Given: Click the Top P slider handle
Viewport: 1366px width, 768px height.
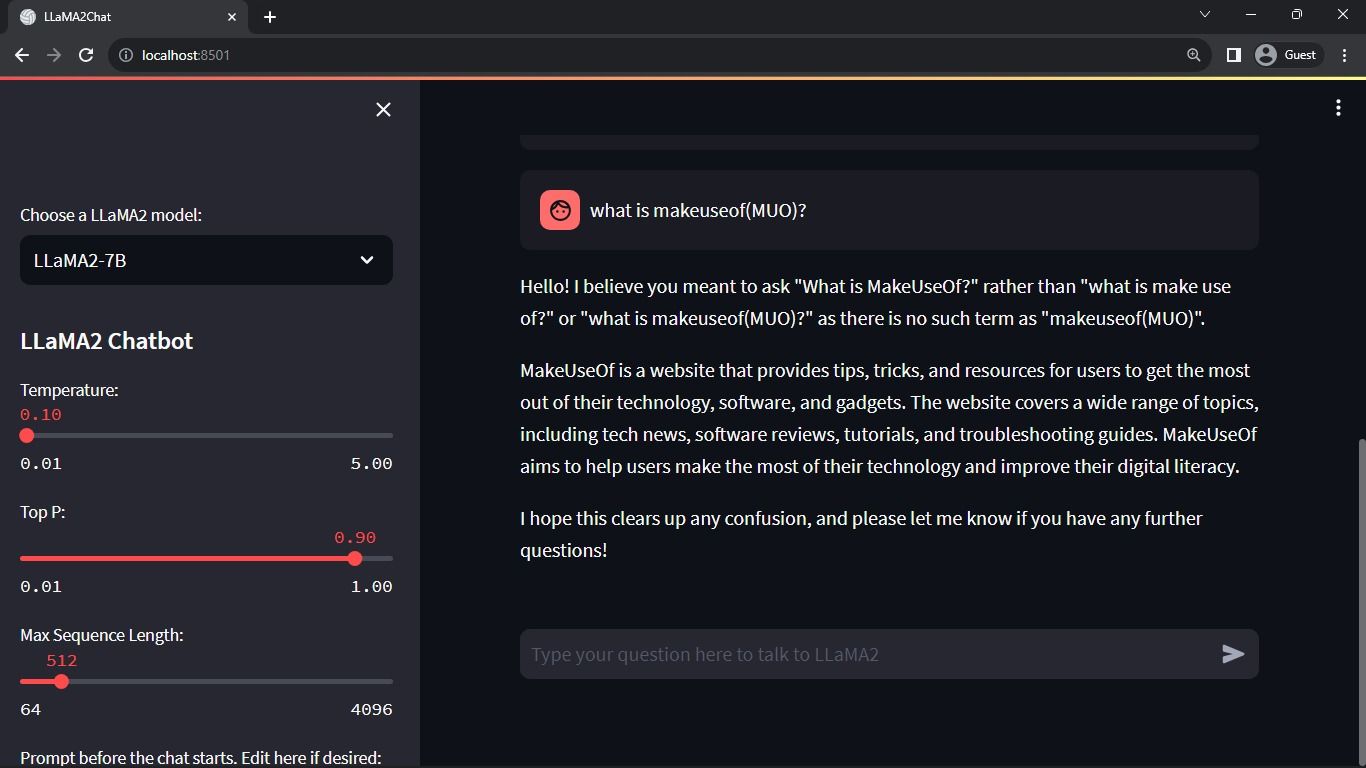Looking at the screenshot, I should click(355, 559).
